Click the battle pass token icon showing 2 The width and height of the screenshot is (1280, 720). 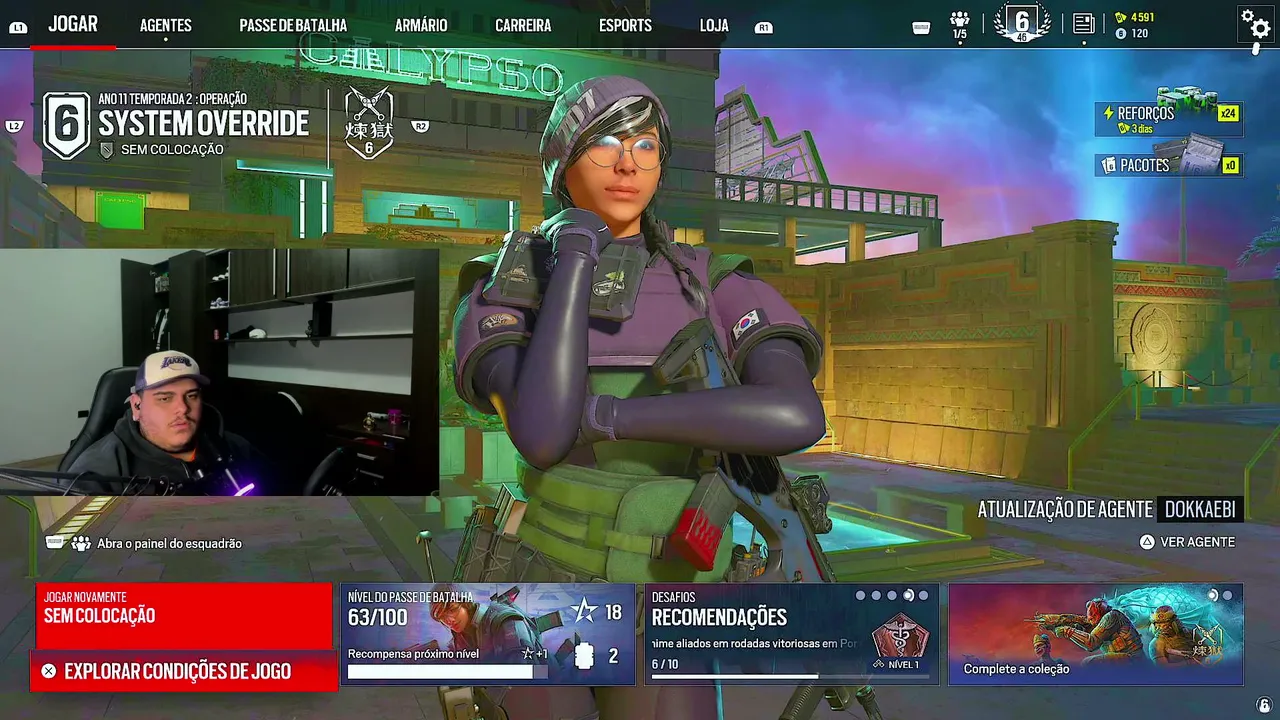585,656
